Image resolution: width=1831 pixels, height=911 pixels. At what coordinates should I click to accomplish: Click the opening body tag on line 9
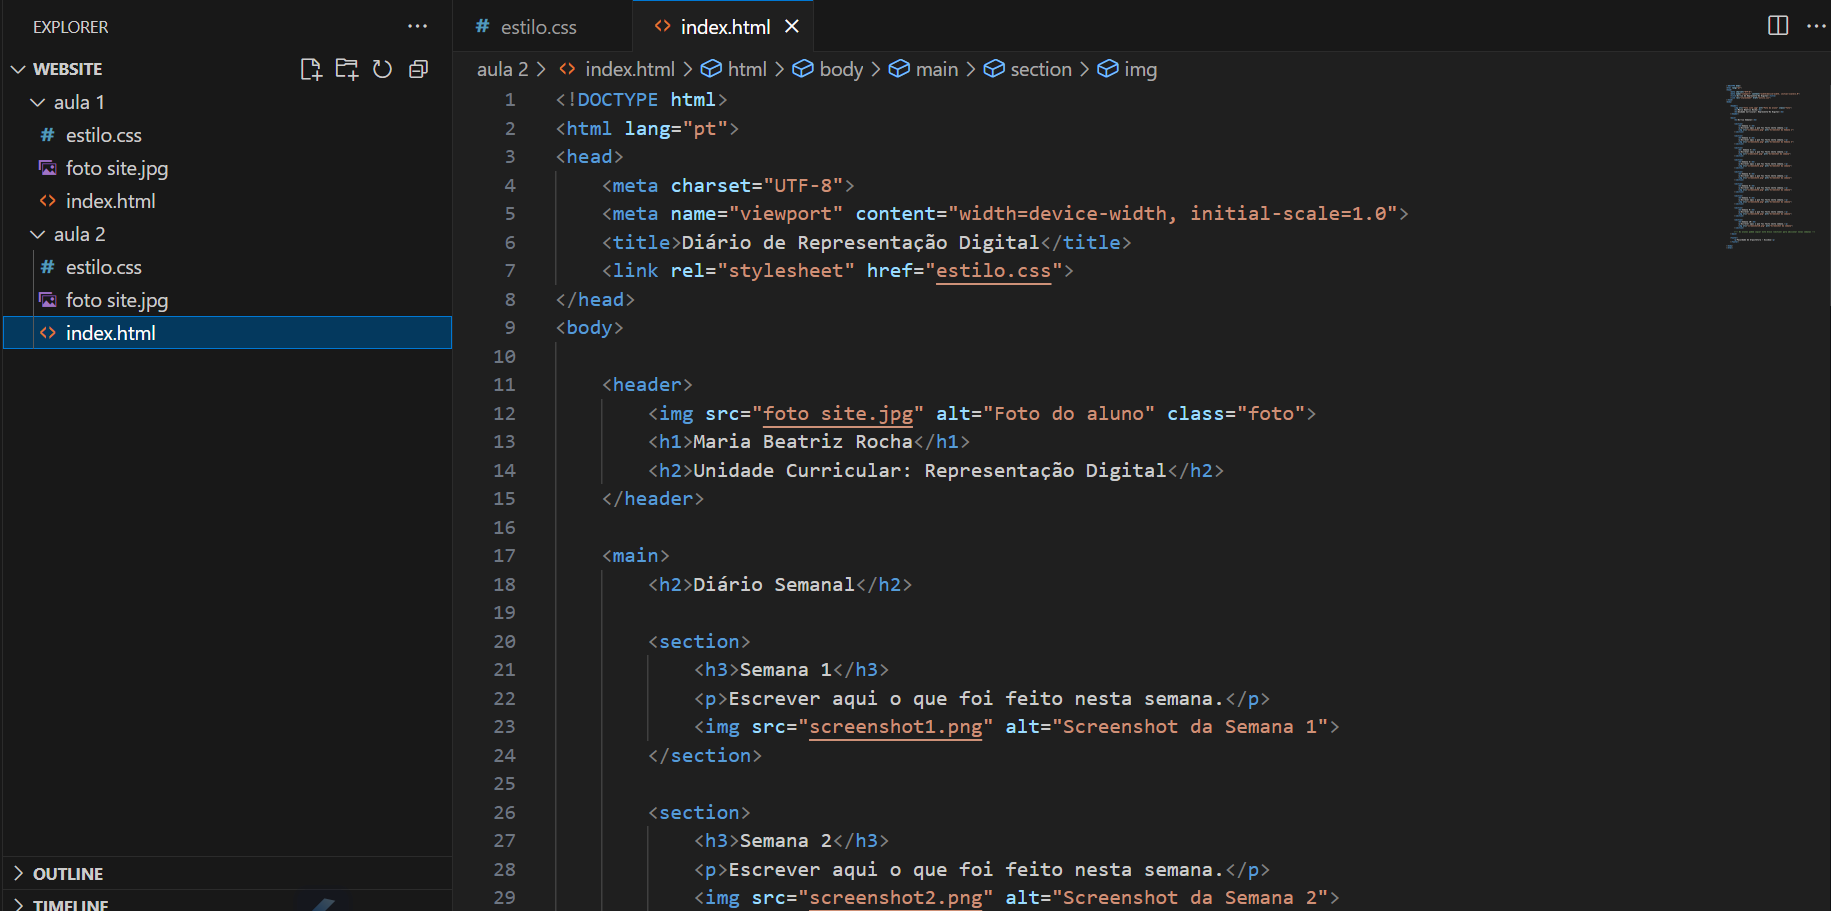(590, 328)
